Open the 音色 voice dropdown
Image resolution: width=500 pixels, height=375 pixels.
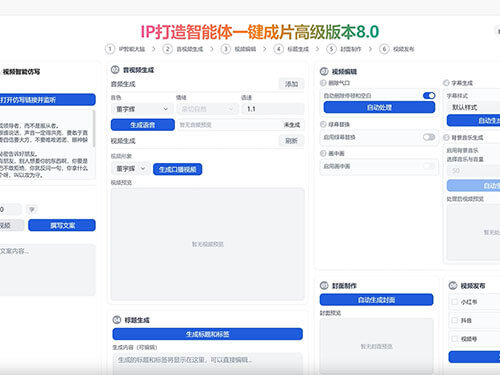point(142,109)
